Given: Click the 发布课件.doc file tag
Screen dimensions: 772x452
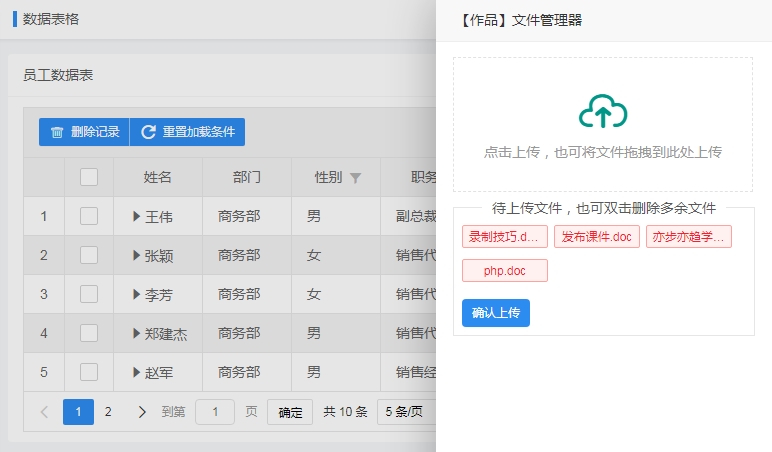Looking at the screenshot, I should point(597,236).
